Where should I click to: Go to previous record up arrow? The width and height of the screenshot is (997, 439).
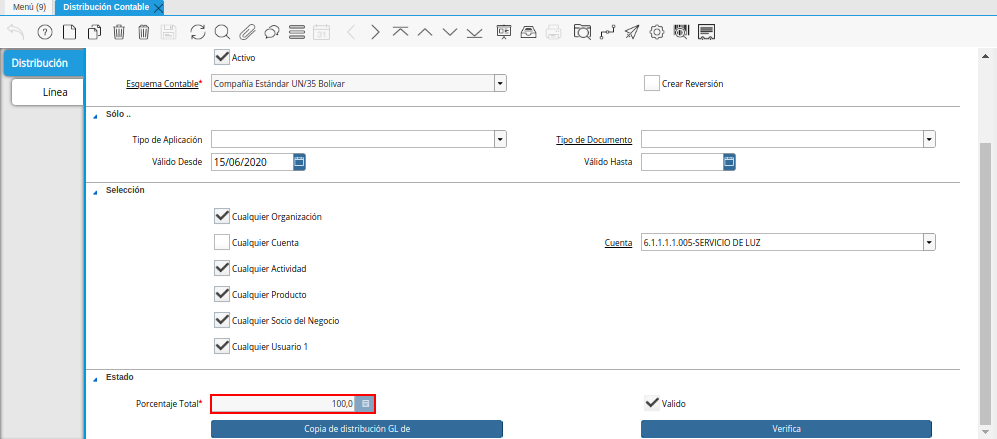pyautogui.click(x=425, y=32)
